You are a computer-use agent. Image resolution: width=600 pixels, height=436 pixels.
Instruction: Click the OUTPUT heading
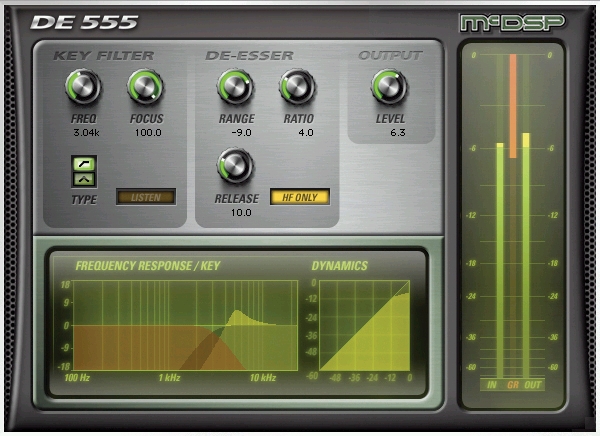(390, 56)
